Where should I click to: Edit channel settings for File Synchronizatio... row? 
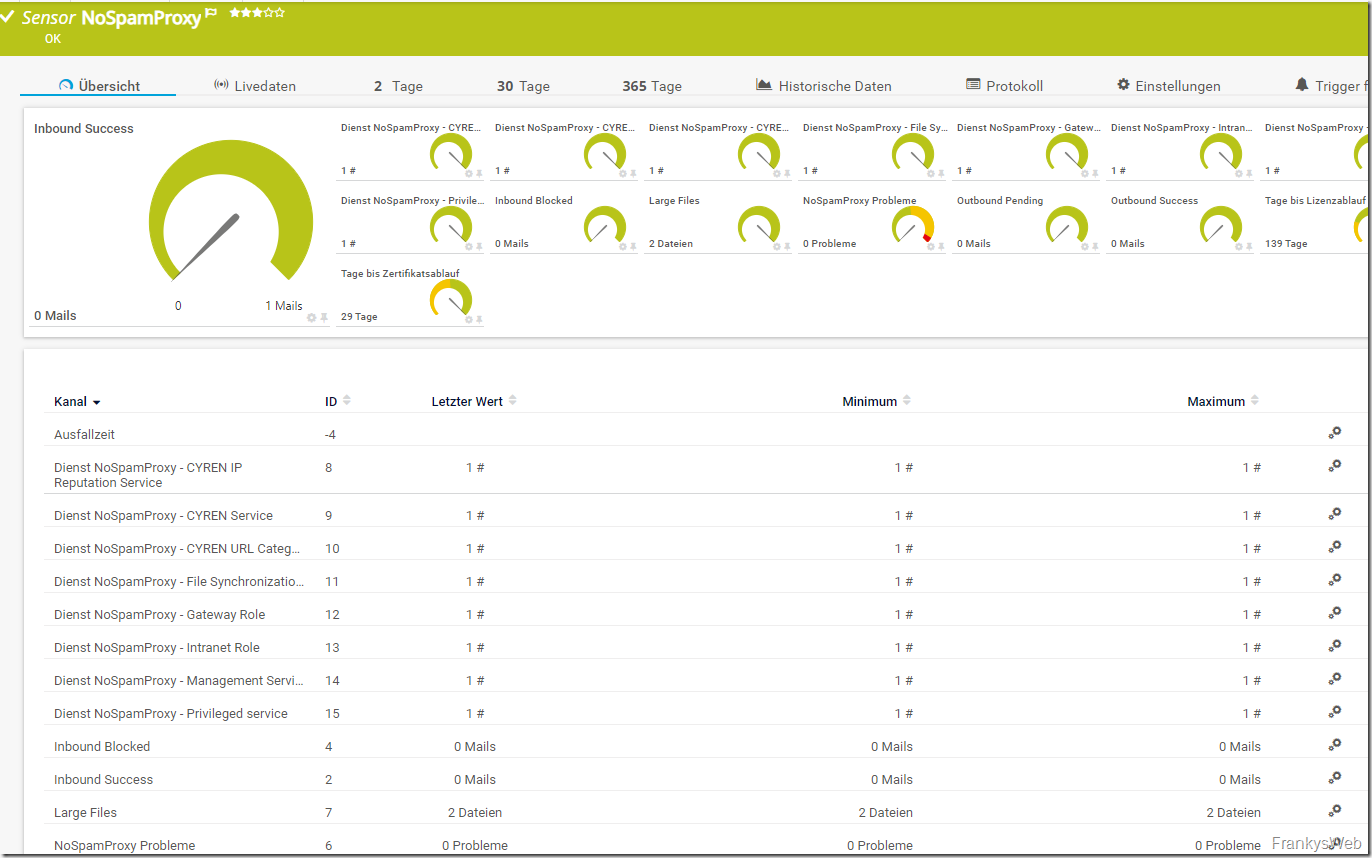[1334, 579]
